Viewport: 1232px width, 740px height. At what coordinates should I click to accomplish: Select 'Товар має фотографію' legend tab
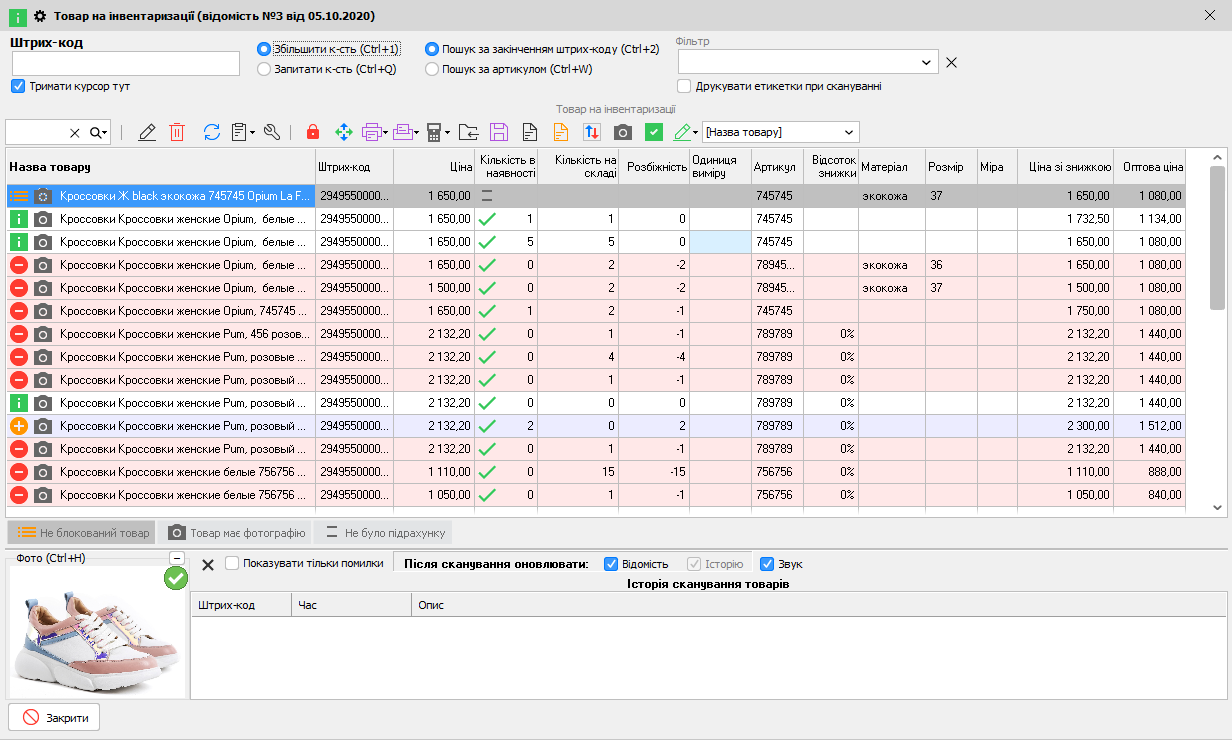(x=236, y=533)
